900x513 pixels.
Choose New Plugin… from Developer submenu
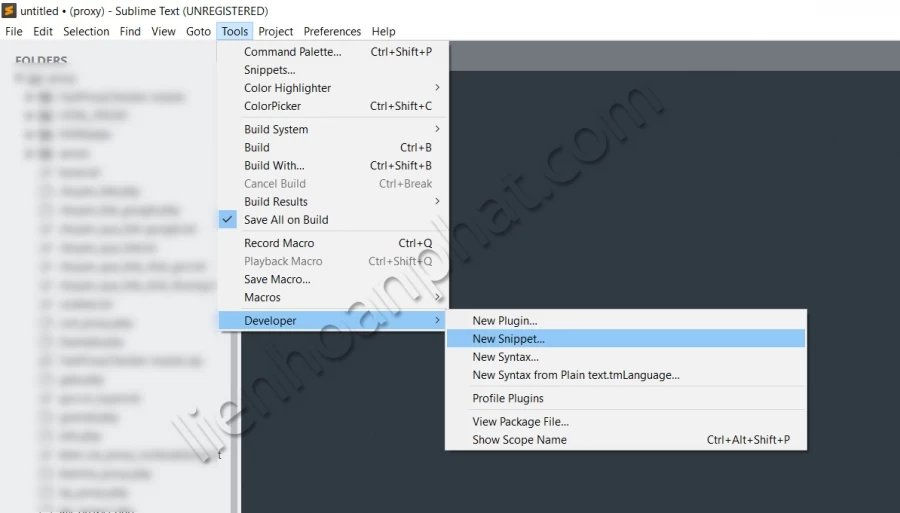tap(626, 321)
